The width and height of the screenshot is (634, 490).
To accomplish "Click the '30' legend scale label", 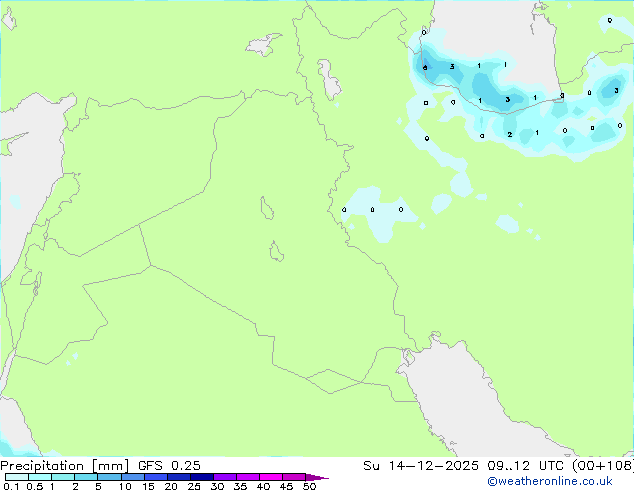I will [x=217, y=486].
